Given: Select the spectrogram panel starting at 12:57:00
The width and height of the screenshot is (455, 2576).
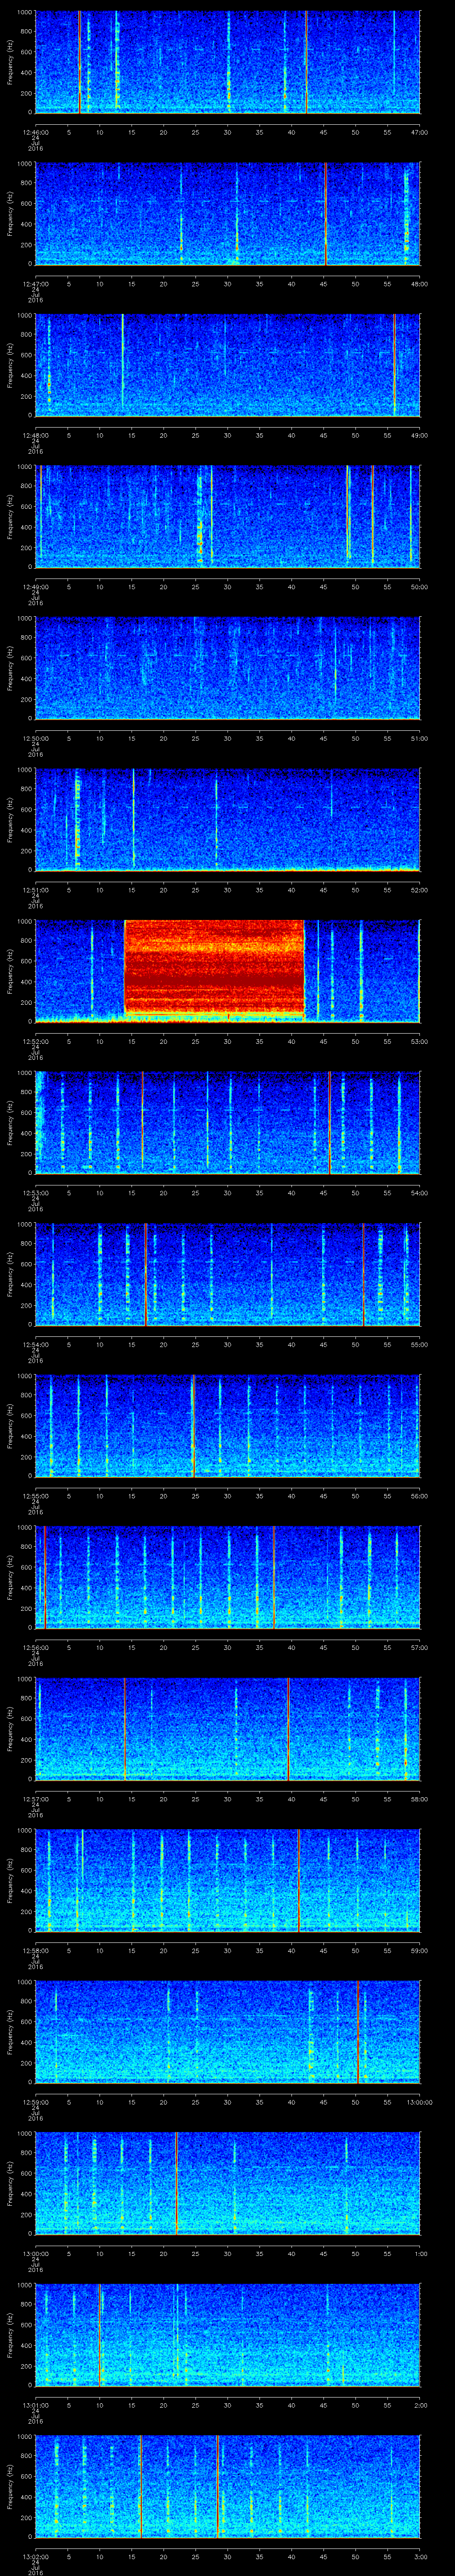Looking at the screenshot, I should point(228,1729).
